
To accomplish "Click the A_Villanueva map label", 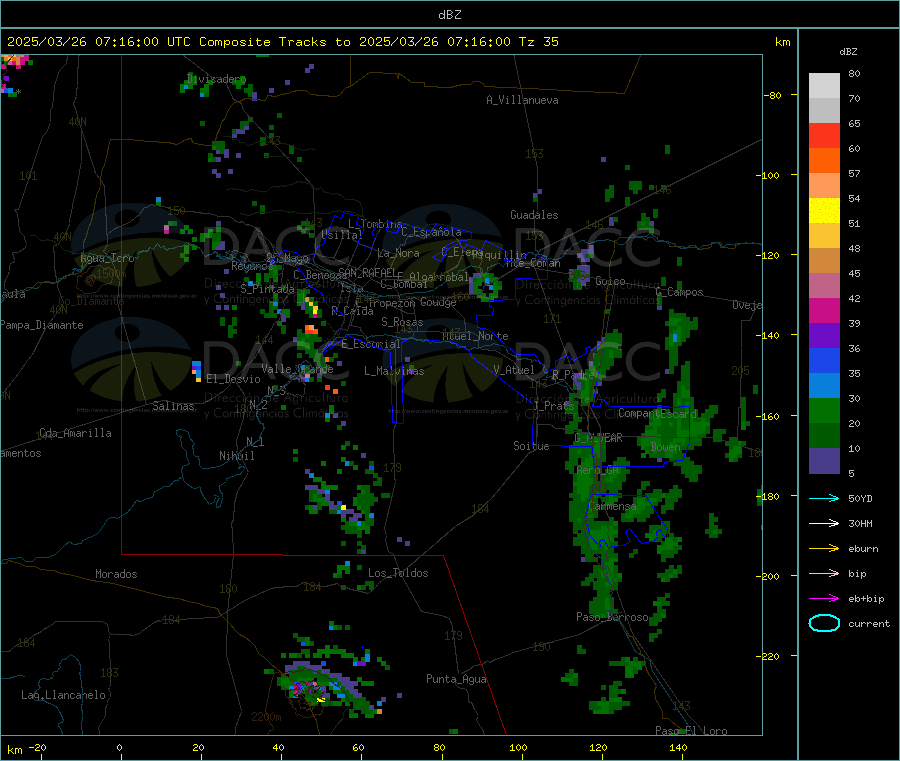I will (522, 100).
